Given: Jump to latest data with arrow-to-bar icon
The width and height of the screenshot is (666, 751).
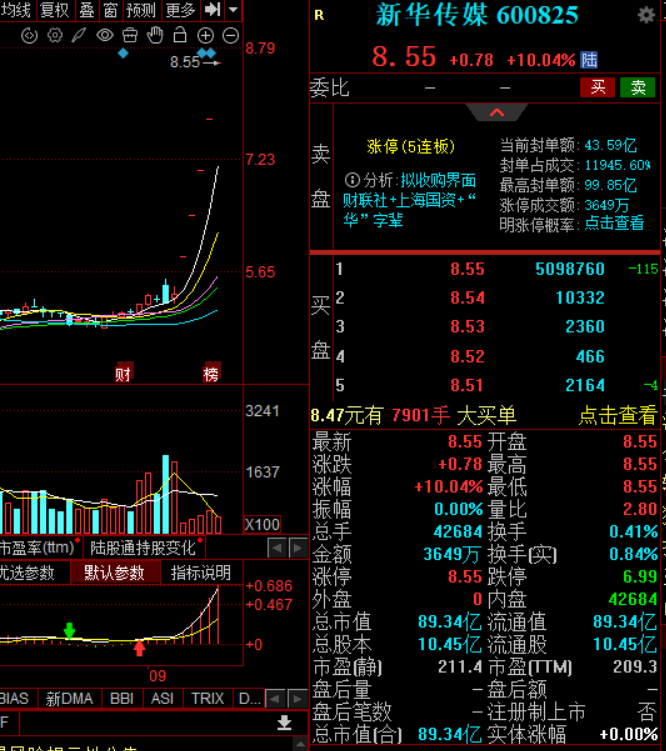Looking at the screenshot, I should tap(212, 10).
